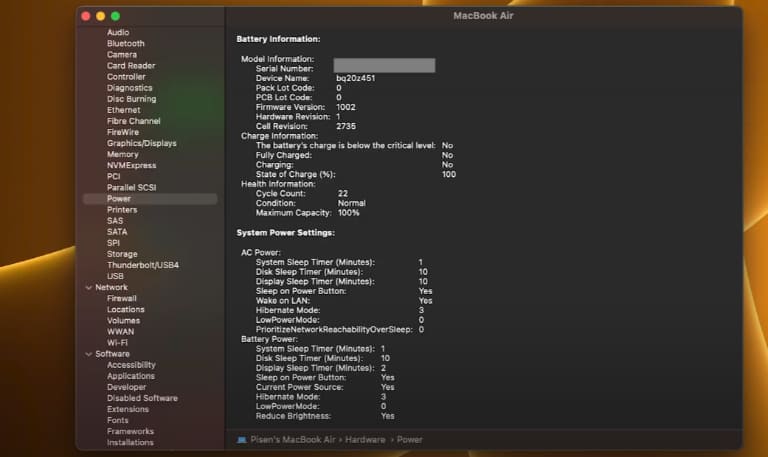Open Thunderbolt/USB4 information
This screenshot has width=768, height=457.
[x=143, y=265]
